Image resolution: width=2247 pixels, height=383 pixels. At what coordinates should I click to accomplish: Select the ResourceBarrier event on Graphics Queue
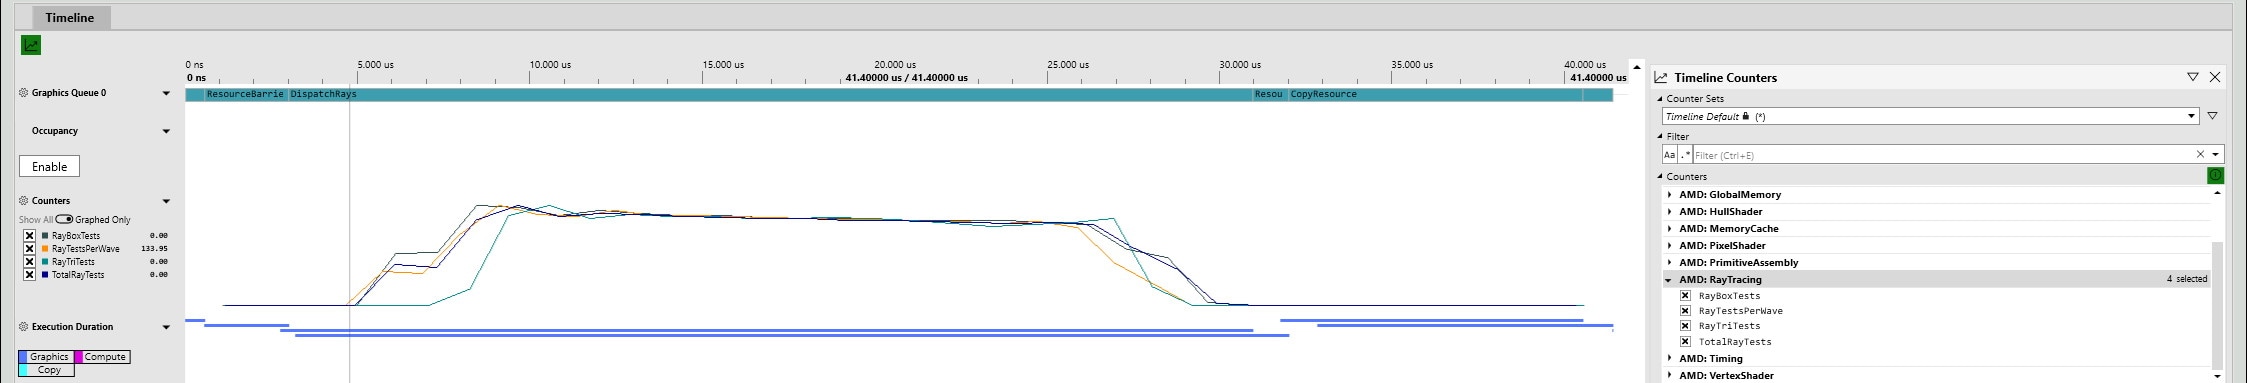tap(246, 94)
